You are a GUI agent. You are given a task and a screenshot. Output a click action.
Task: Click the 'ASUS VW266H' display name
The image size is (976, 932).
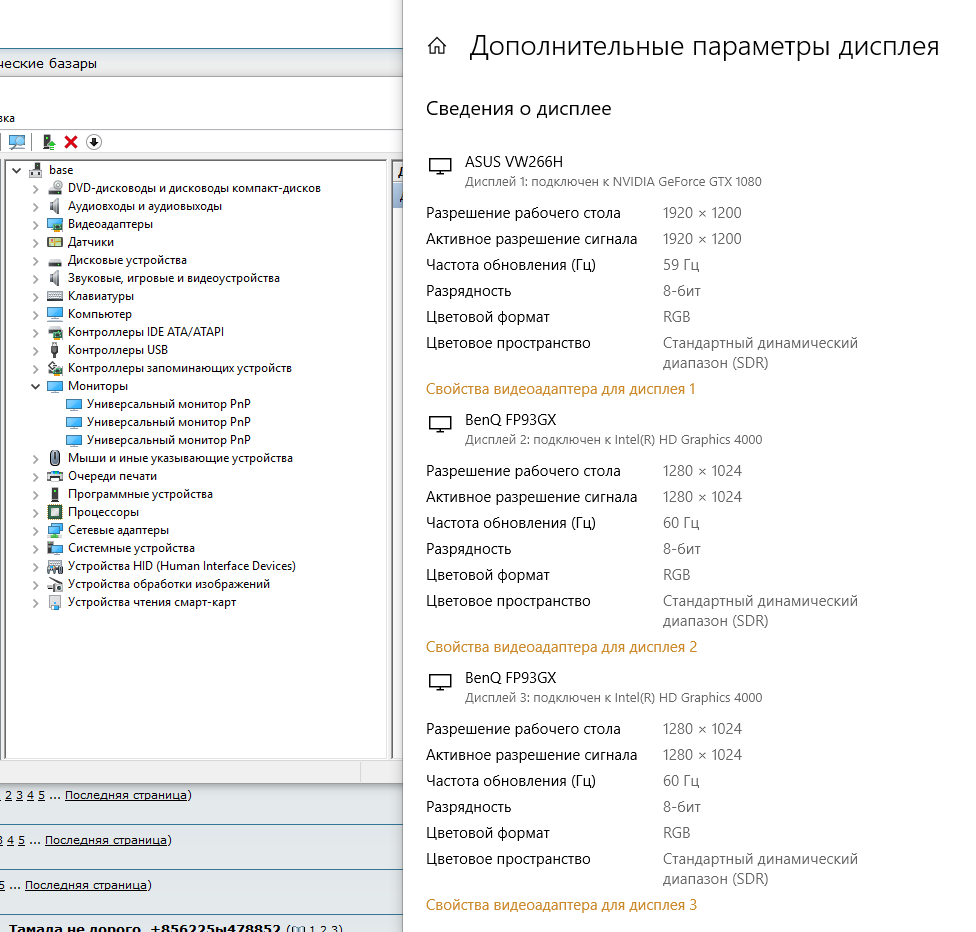(514, 162)
